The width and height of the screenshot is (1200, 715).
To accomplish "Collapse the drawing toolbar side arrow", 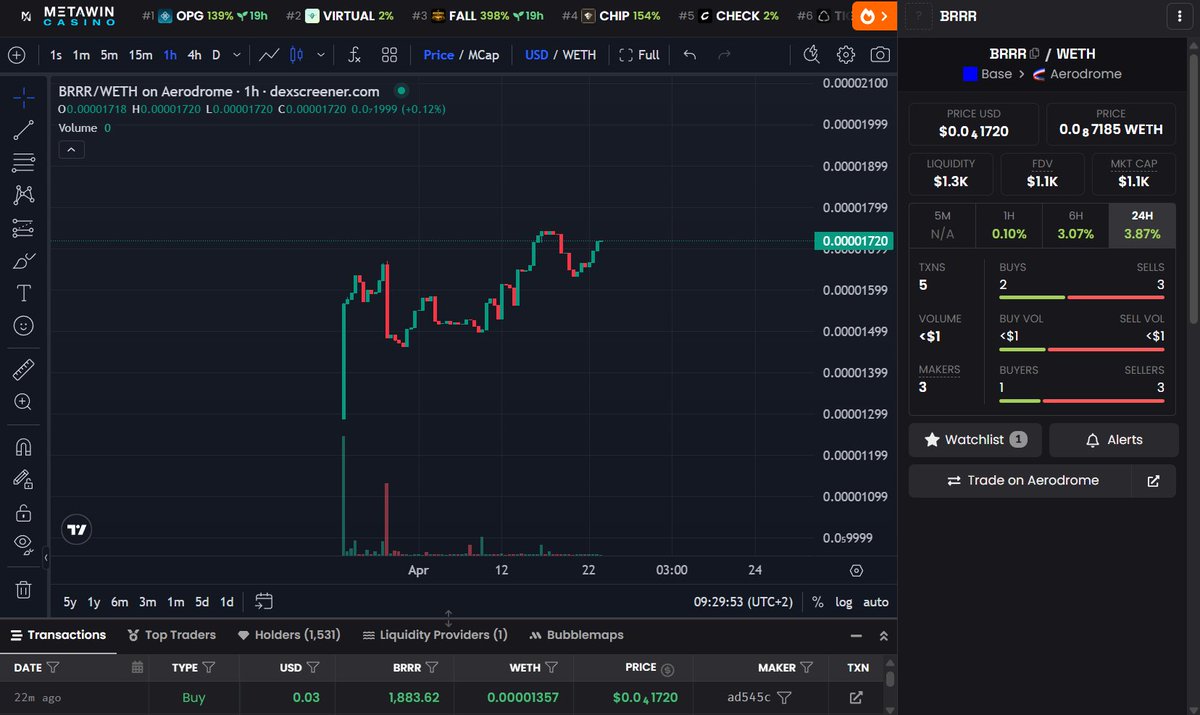I will [x=44, y=556].
